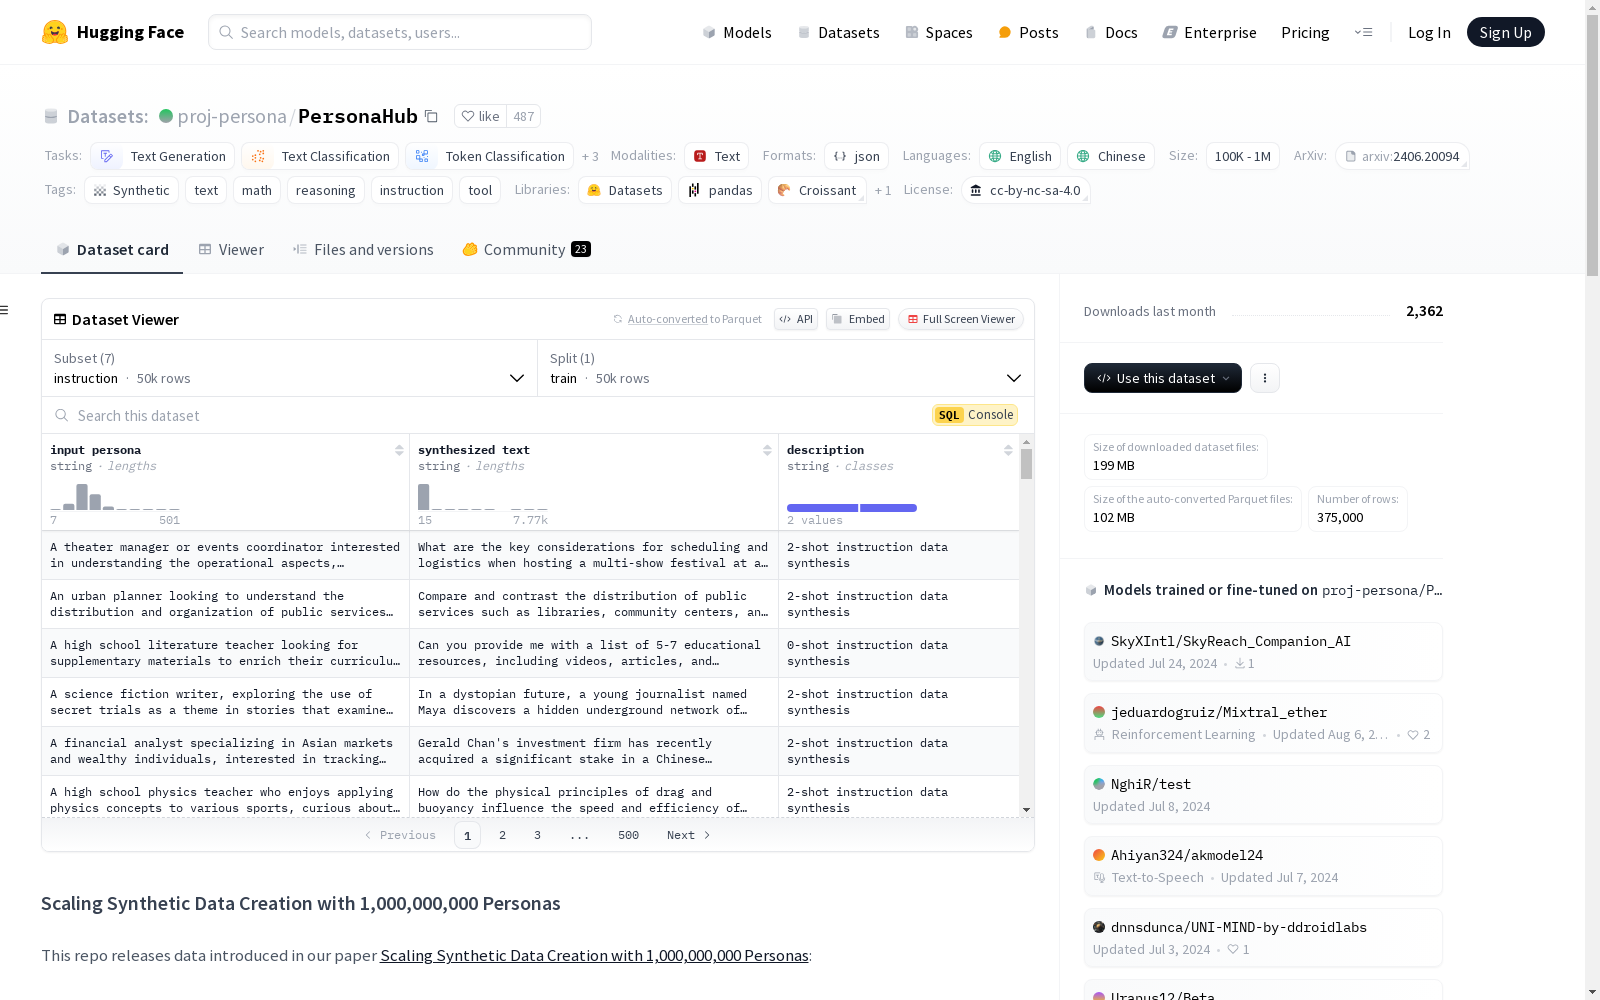Open the Spaces menu item
This screenshot has width=1600, height=1000.
[x=939, y=32]
